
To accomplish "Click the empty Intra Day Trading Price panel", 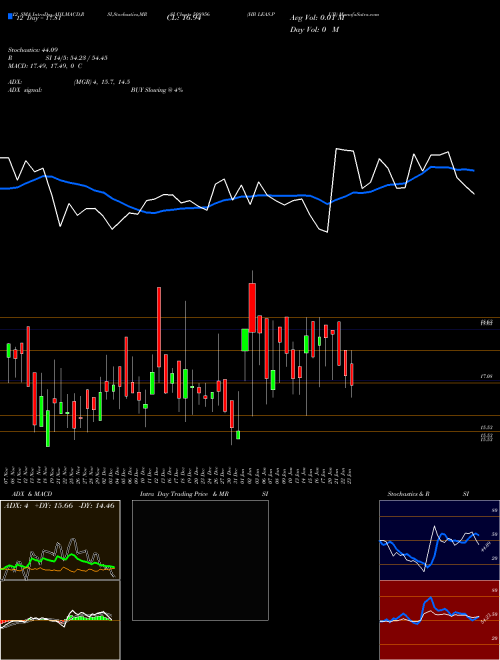I will 200,560.
